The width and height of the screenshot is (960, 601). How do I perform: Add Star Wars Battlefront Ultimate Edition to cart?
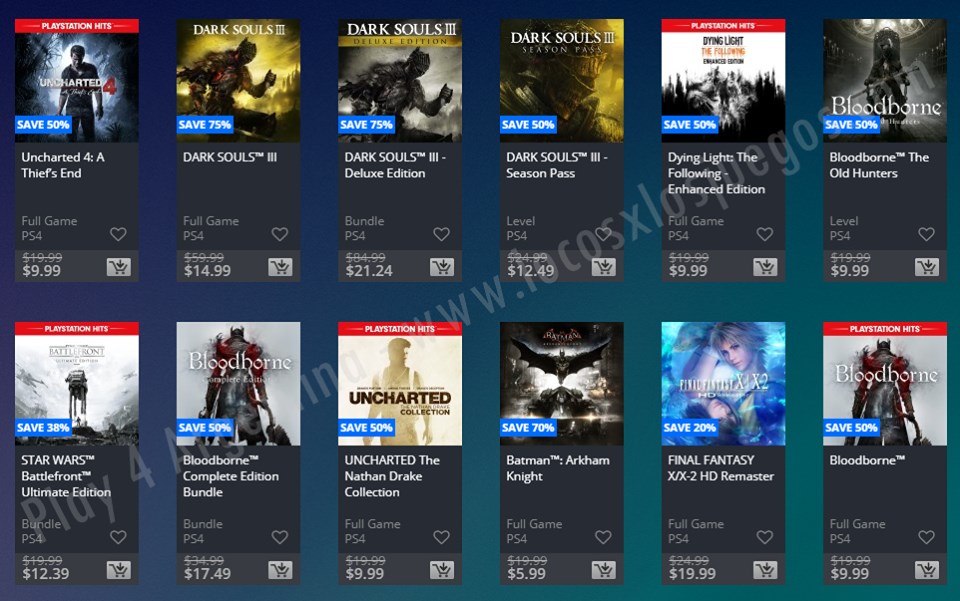click(119, 570)
